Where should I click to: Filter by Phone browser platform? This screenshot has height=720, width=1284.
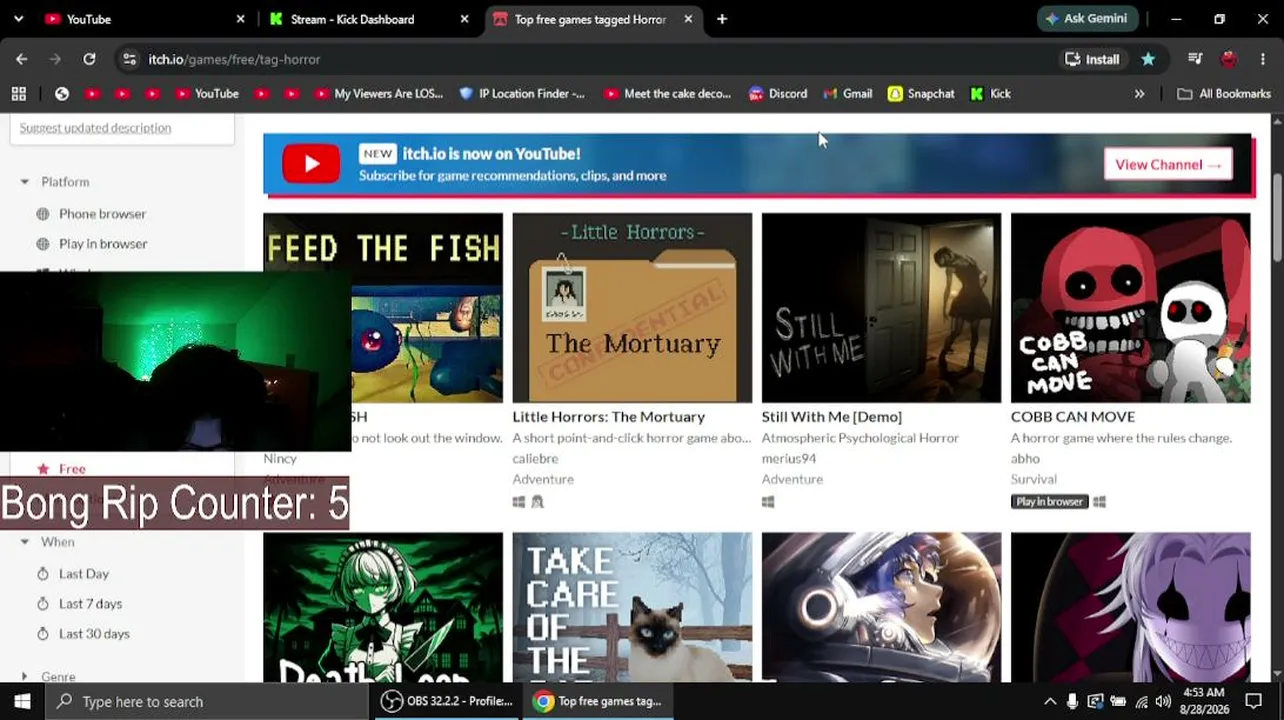point(102,214)
